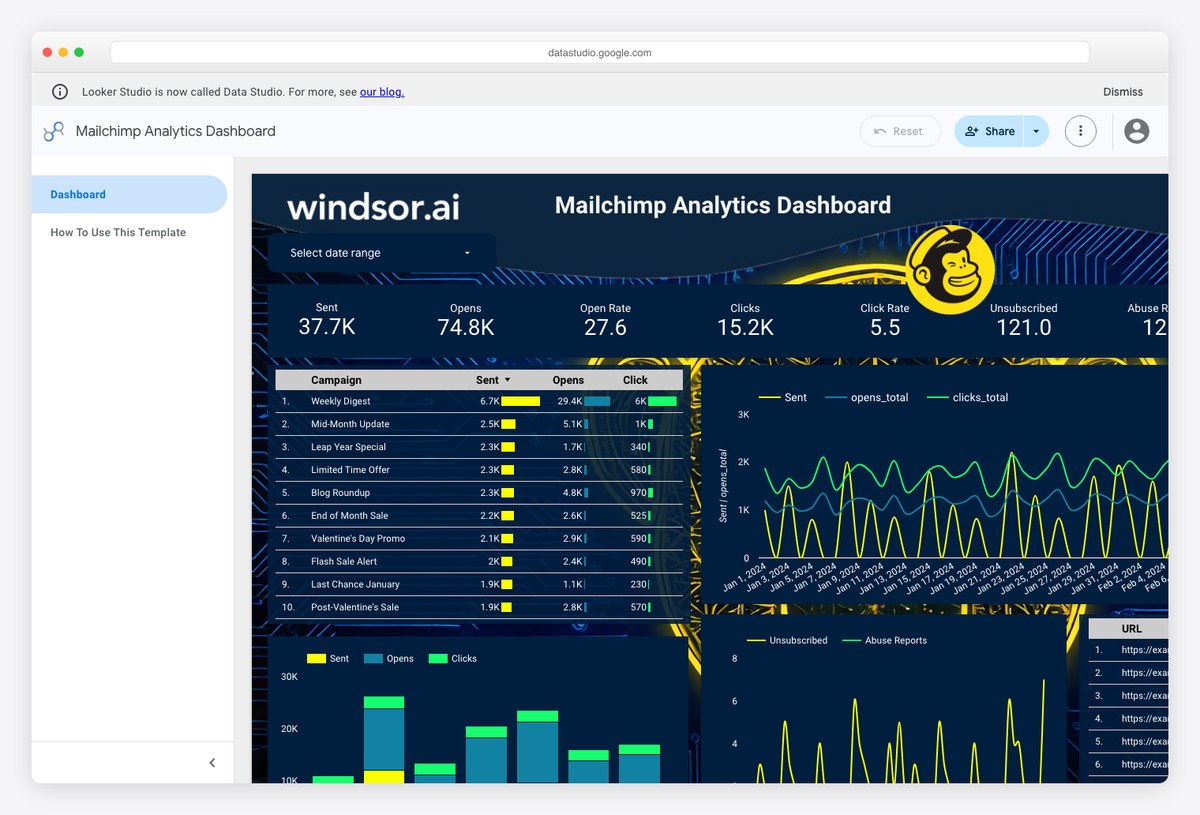1200x815 pixels.
Task: Click the macOS green maximize window button
Action: point(79,52)
